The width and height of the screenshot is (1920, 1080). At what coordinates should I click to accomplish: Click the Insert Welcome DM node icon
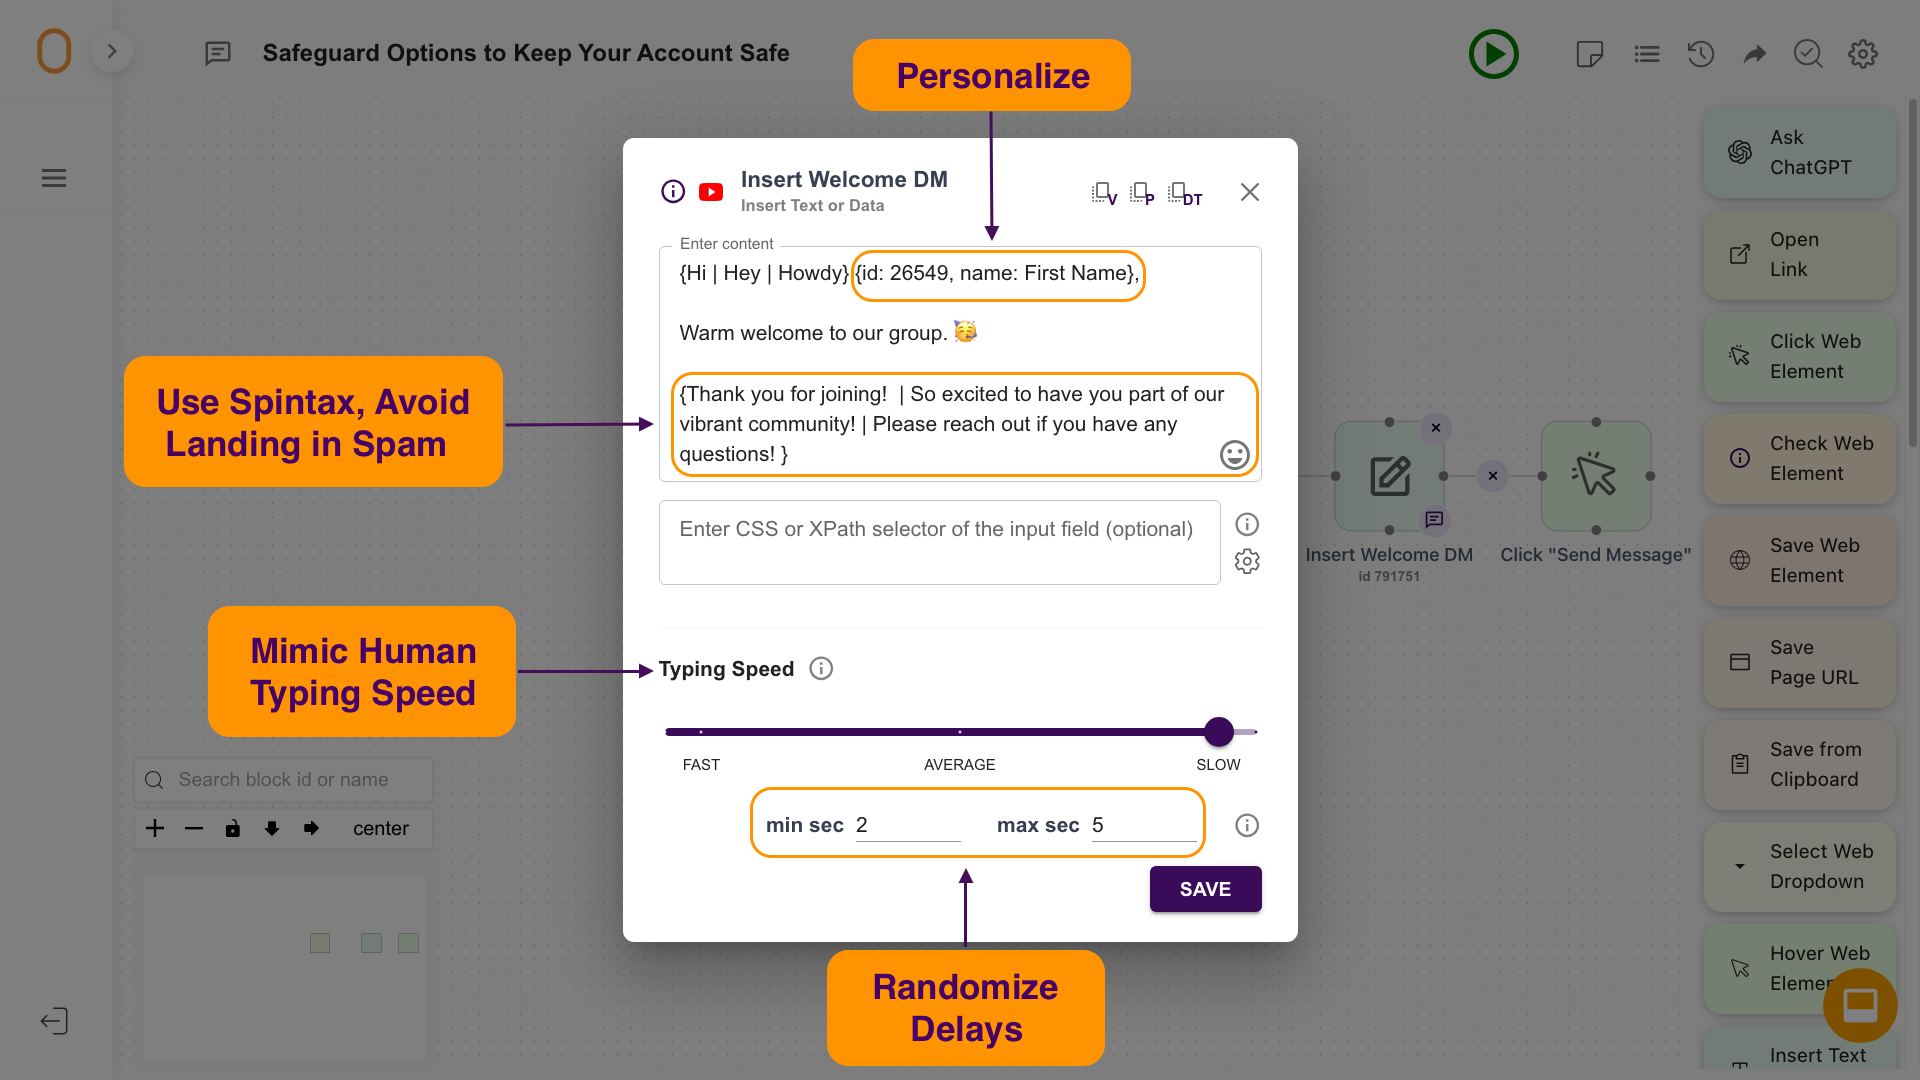point(1389,475)
